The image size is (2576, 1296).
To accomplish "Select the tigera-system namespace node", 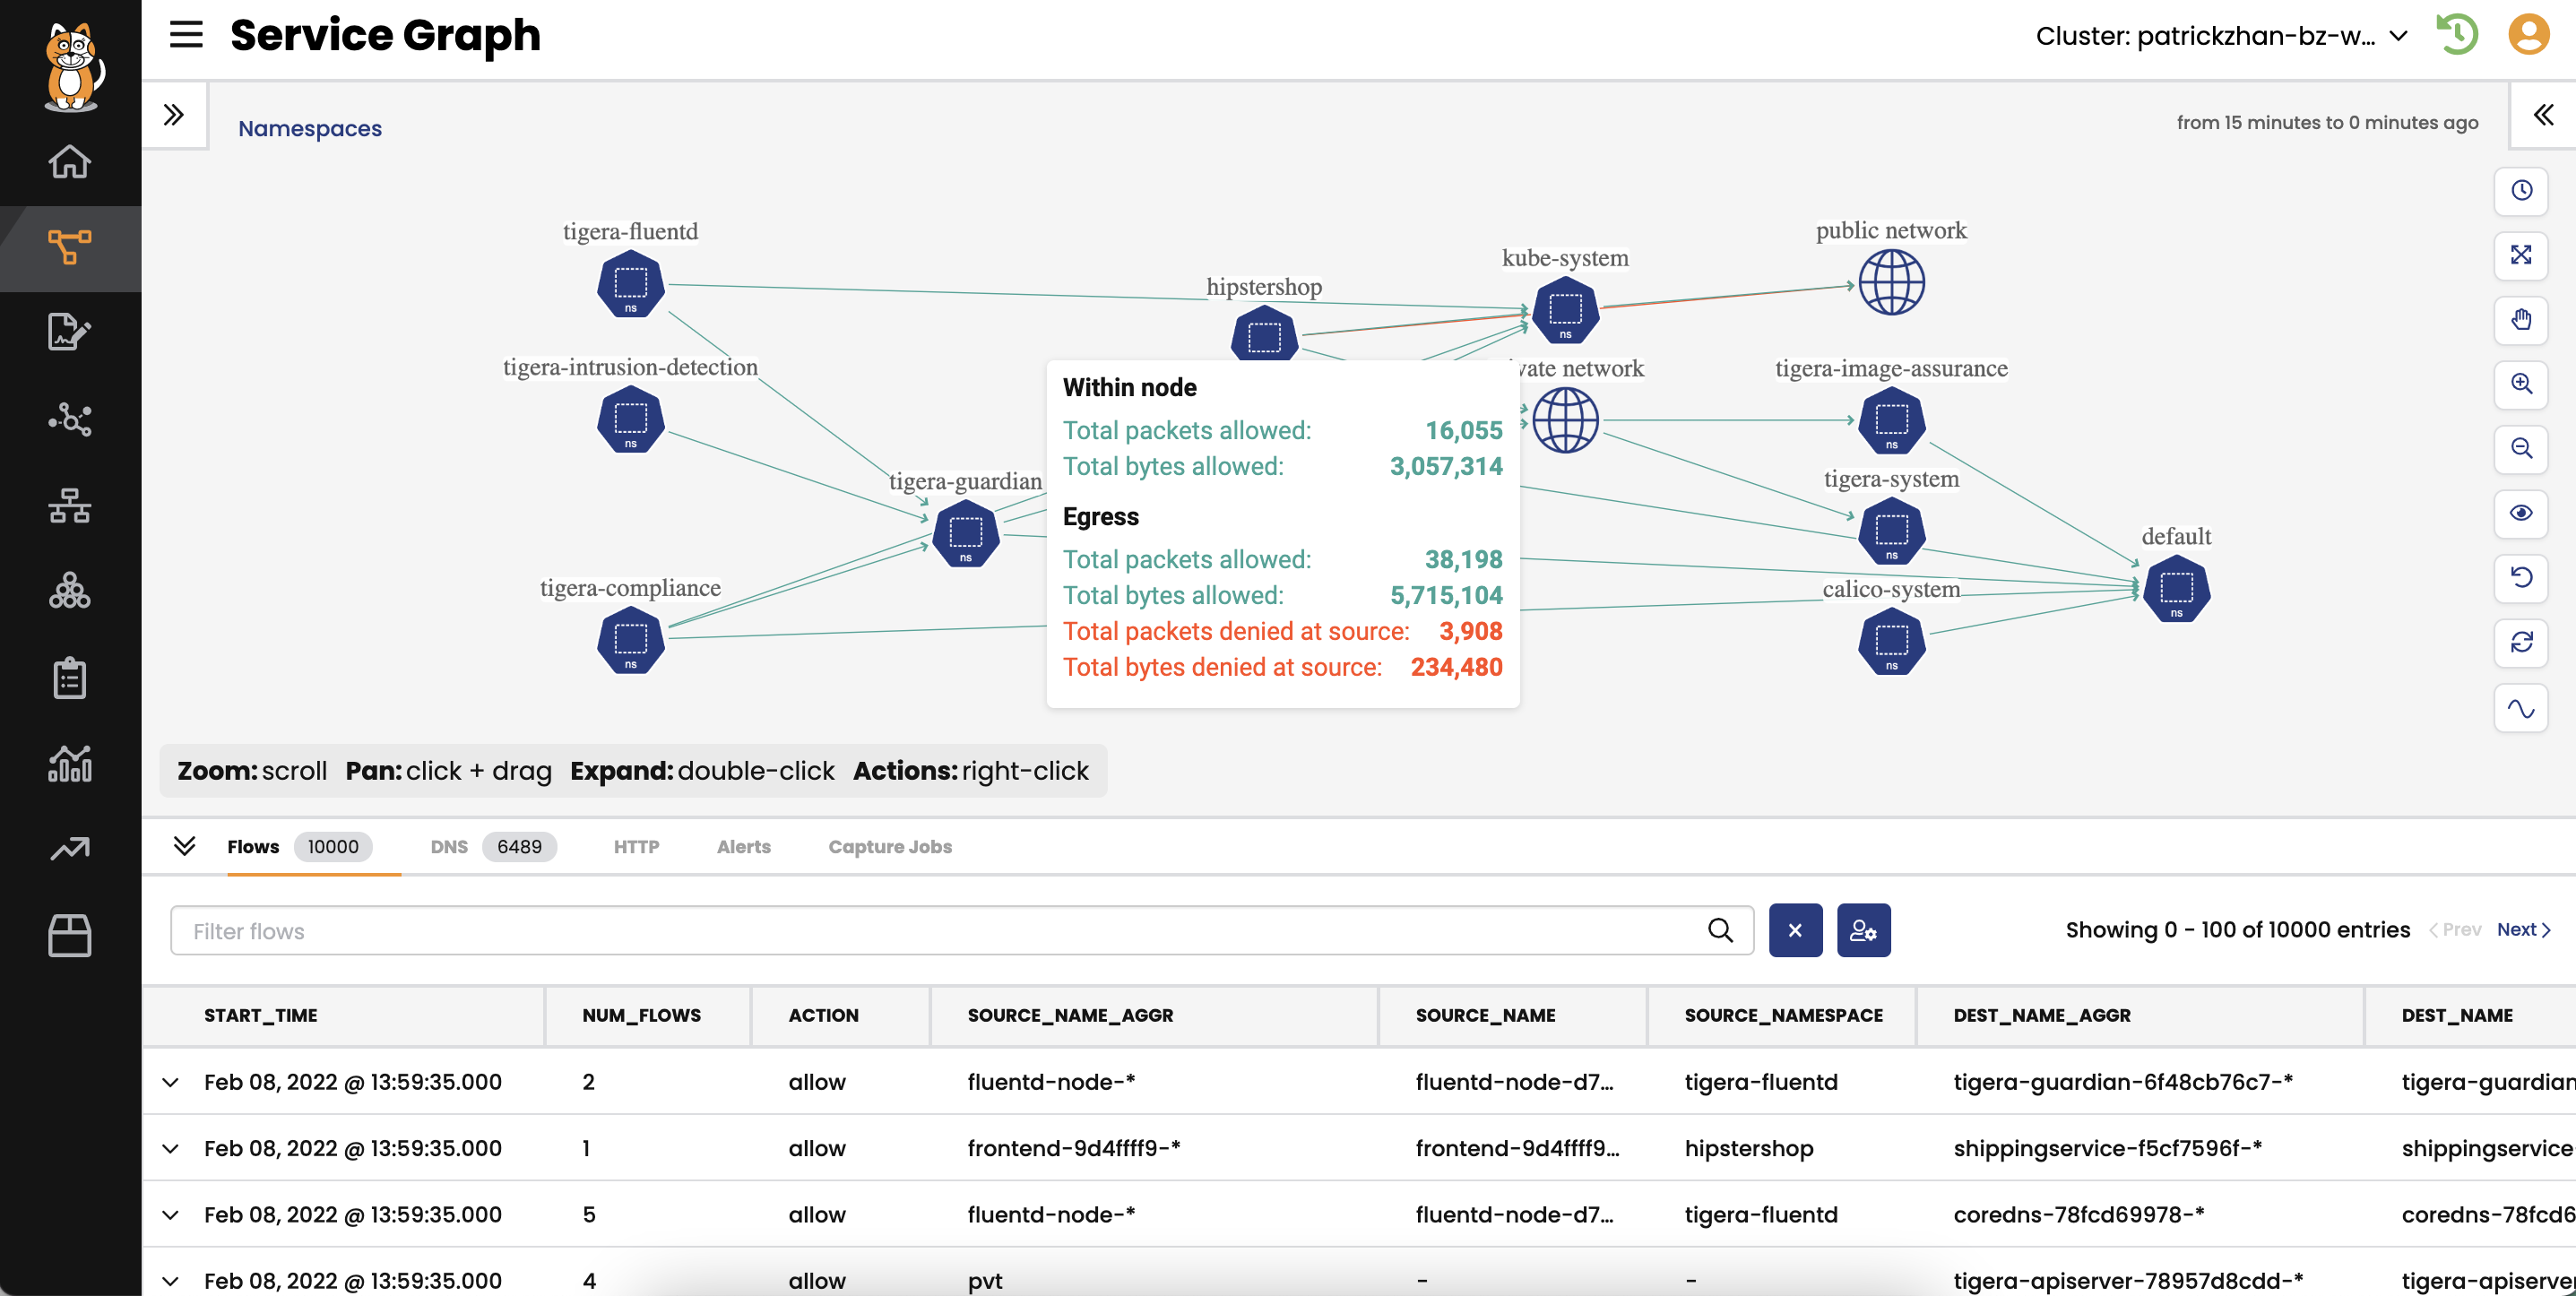I will [1891, 531].
